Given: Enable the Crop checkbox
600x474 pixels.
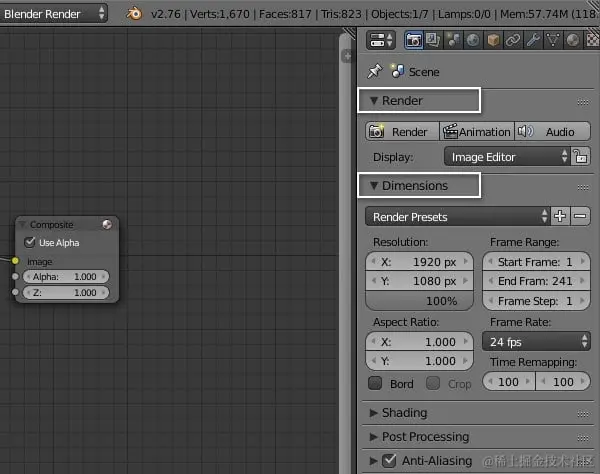Looking at the screenshot, I should pyautogui.click(x=433, y=383).
